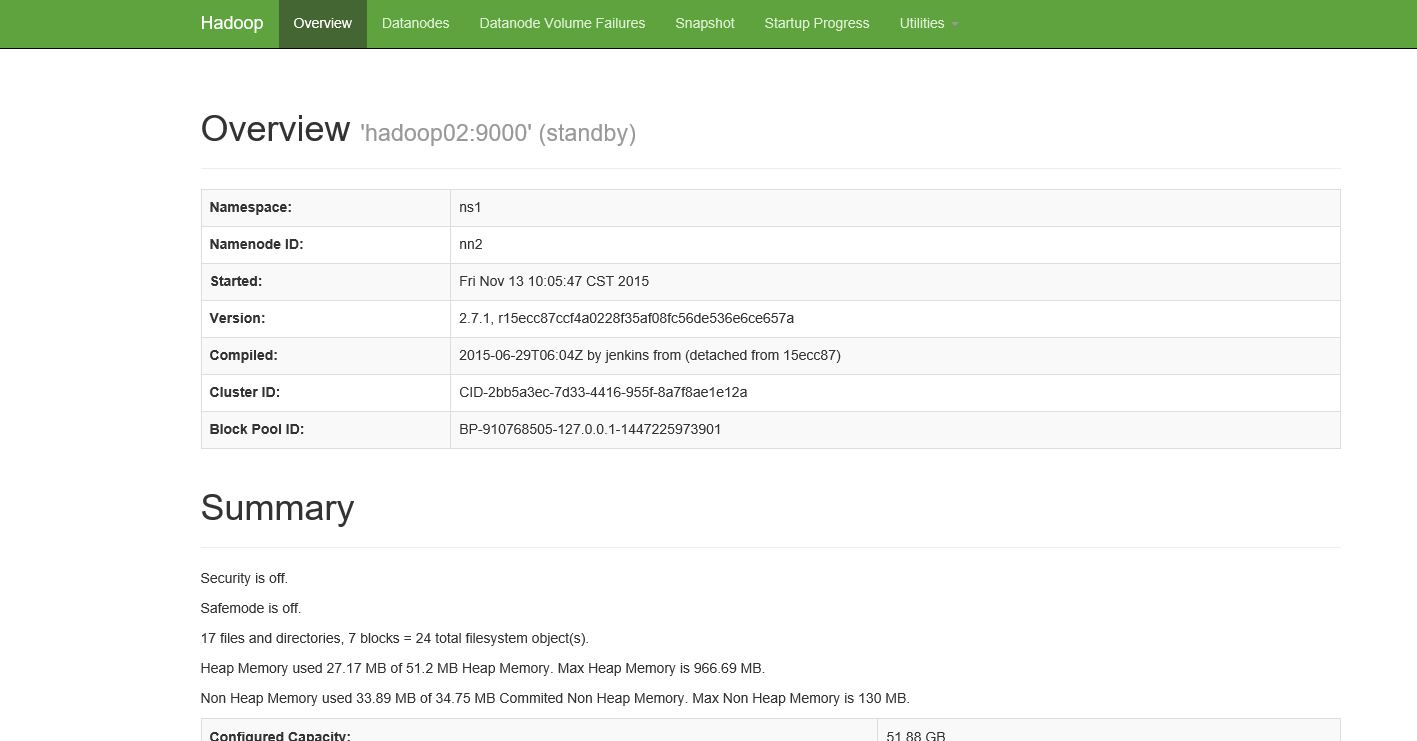Screen dimensions: 1417x741
Task: Click the Version: label cell
Action: [x=326, y=319]
